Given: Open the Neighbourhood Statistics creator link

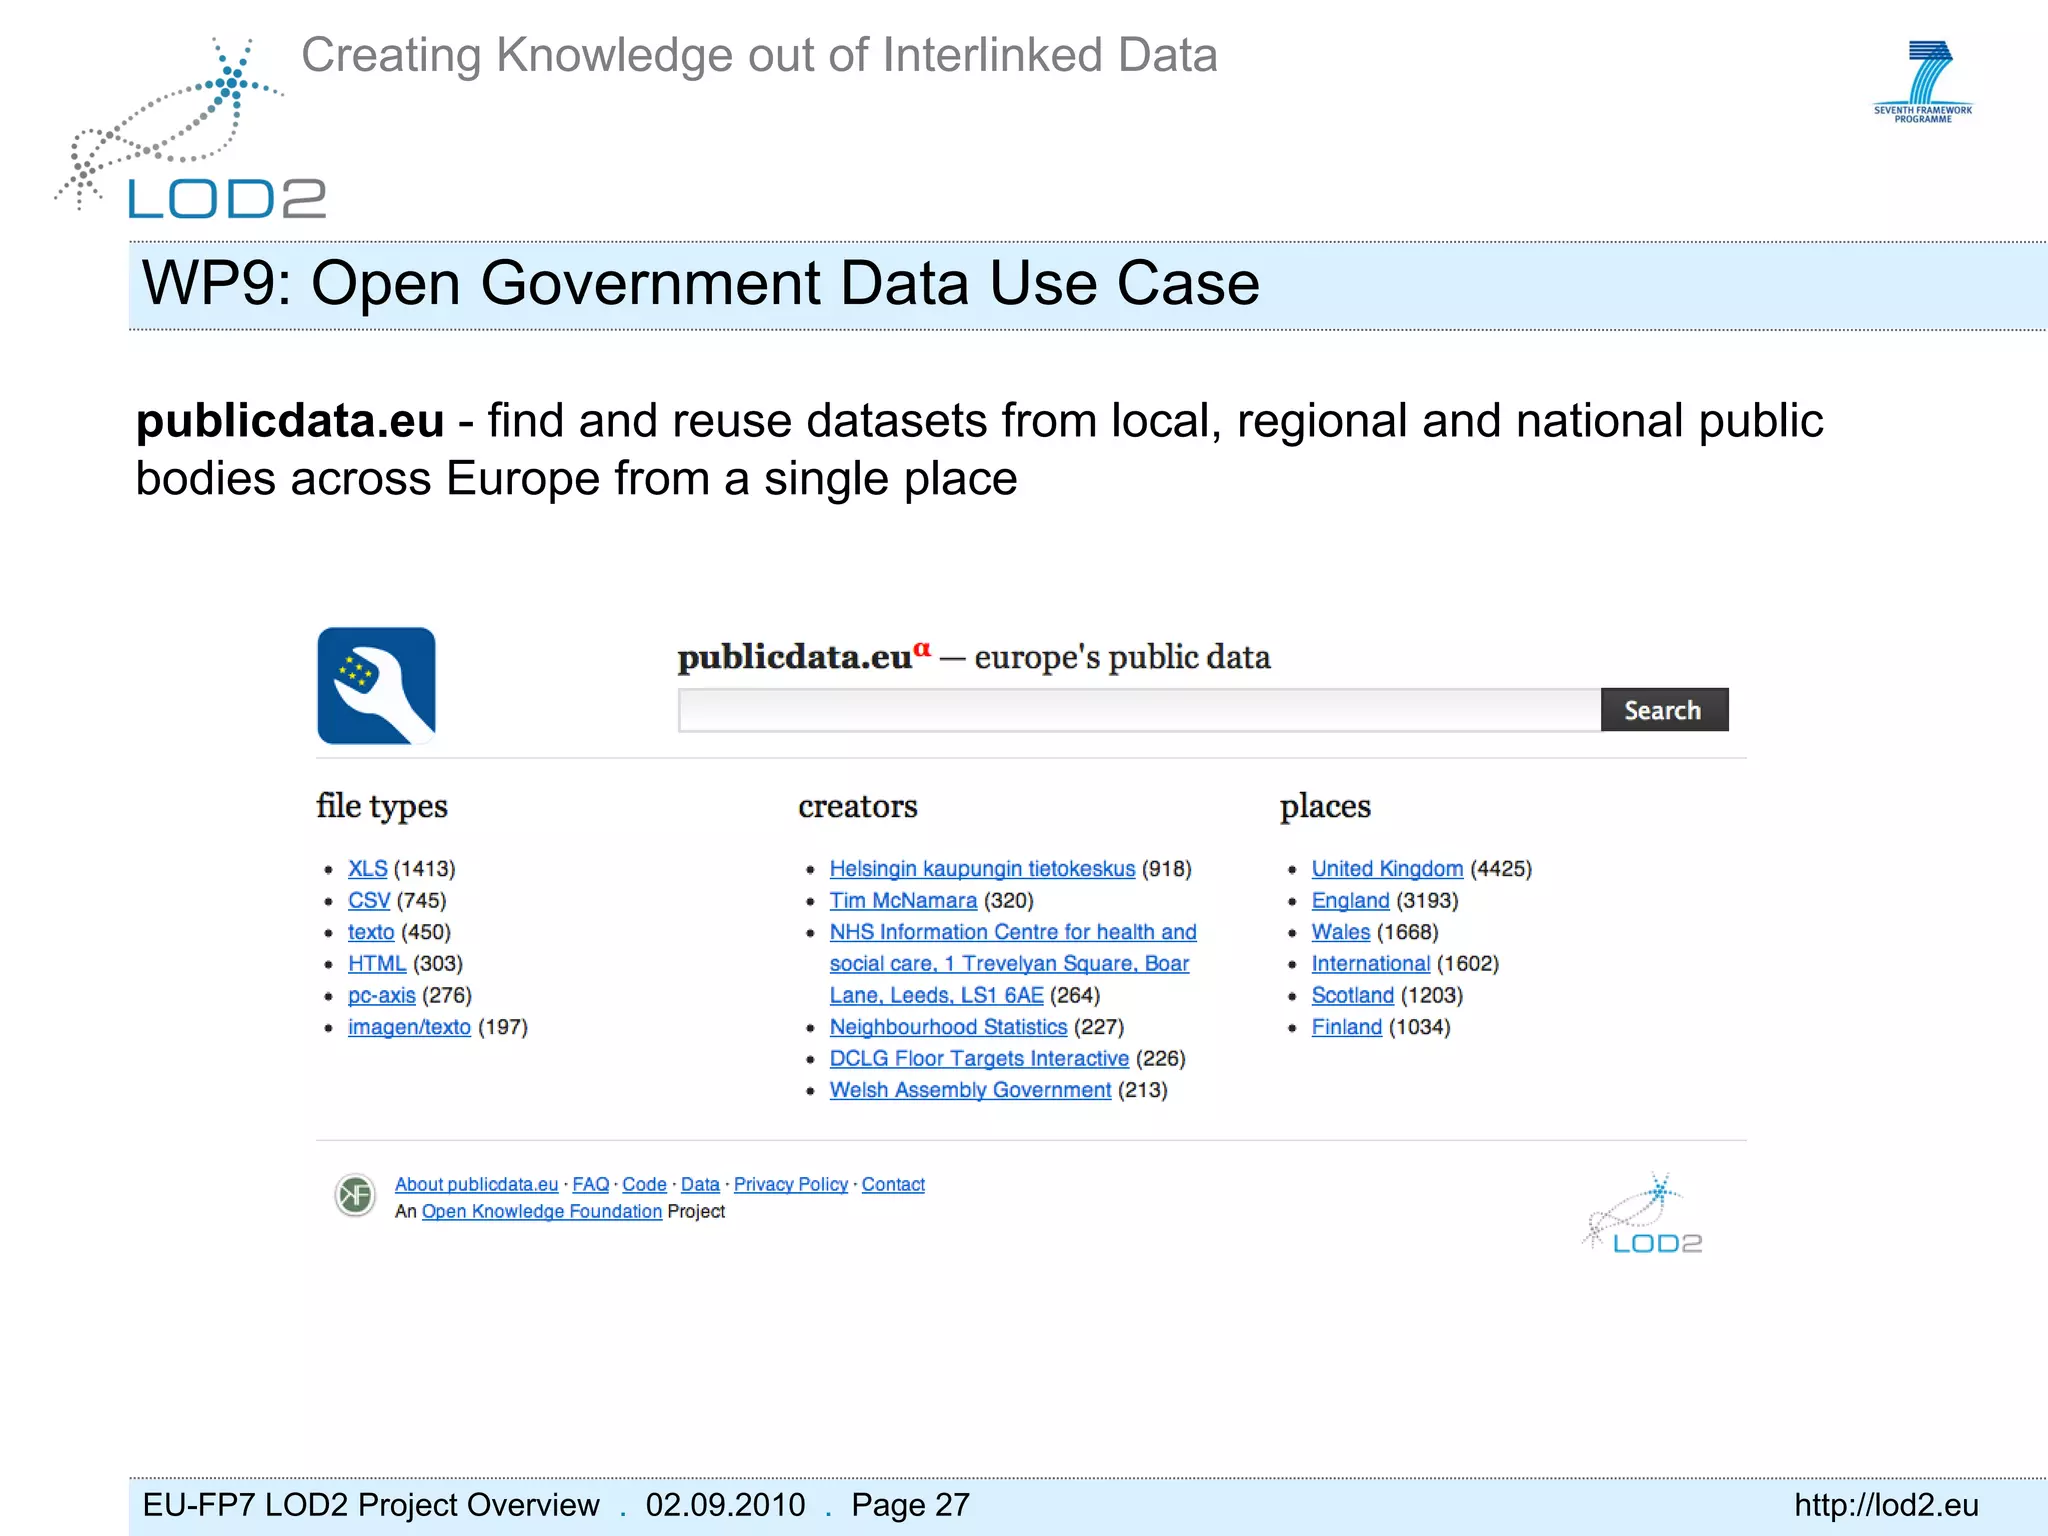Looking at the screenshot, I should tap(948, 1027).
